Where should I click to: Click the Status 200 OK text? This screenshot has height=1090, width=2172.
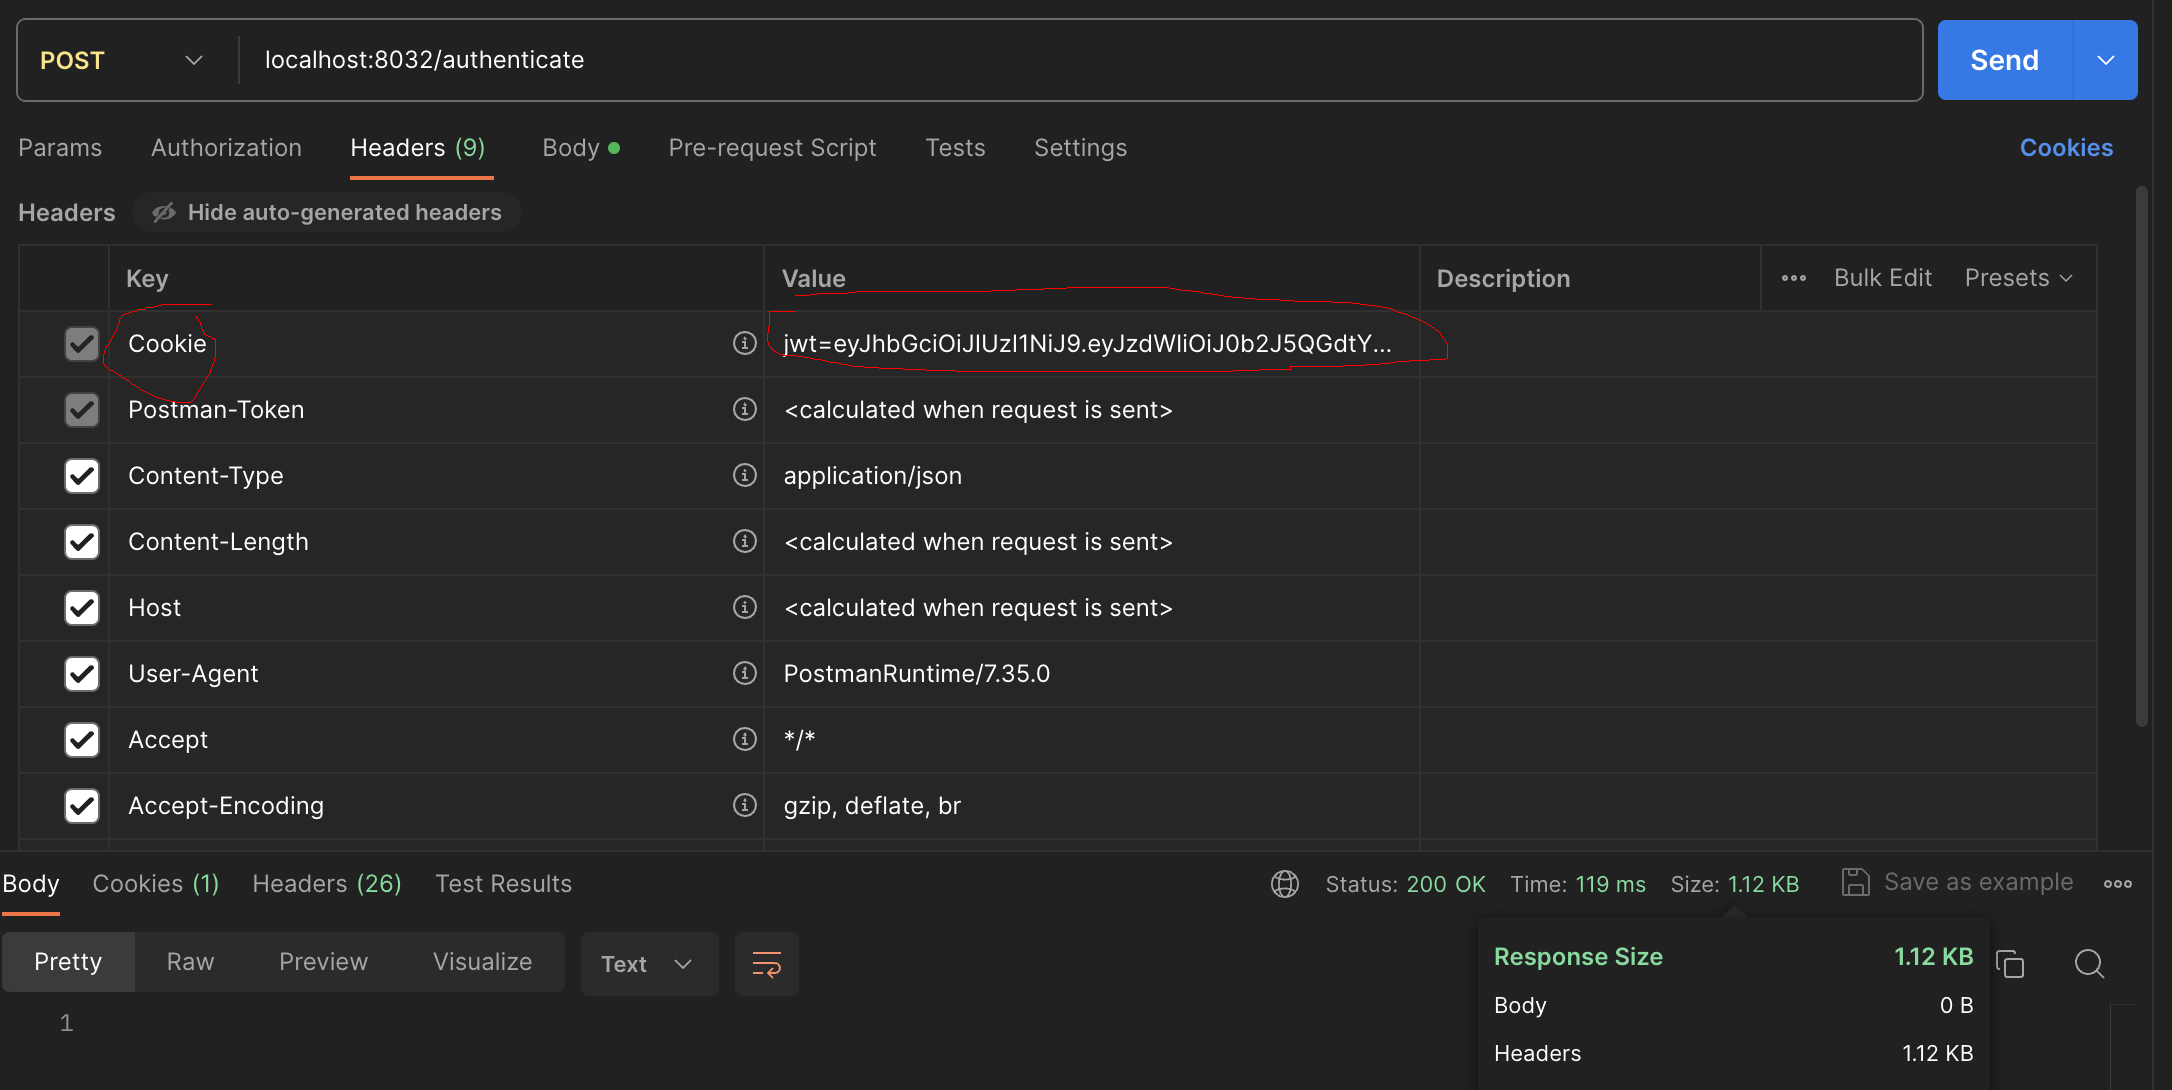tap(1405, 884)
